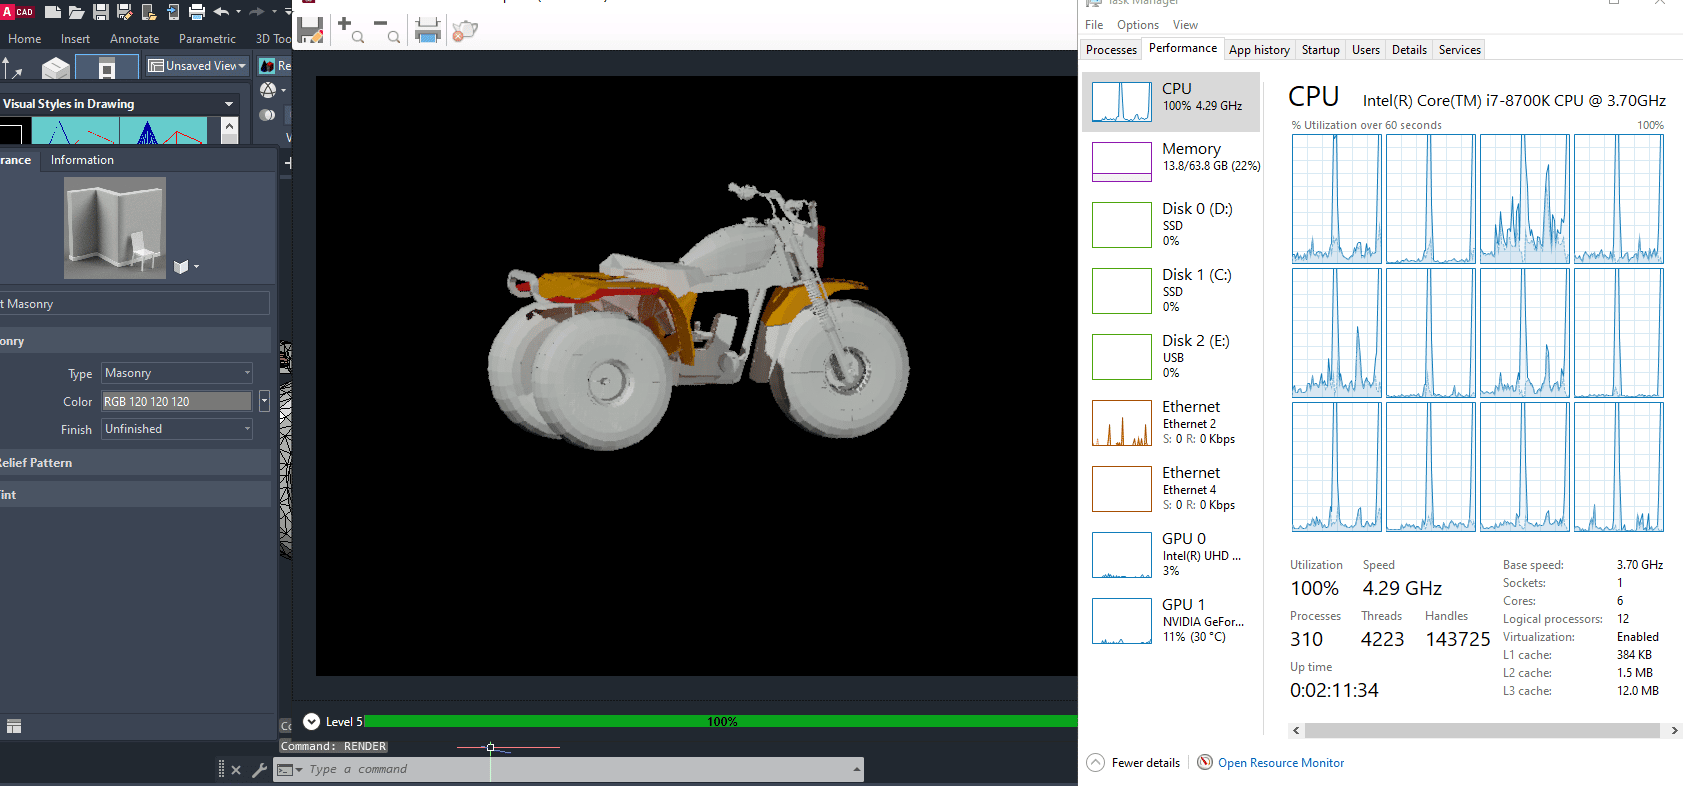Click the minus magnifier zoom-out icon
Image resolution: width=1683 pixels, height=787 pixels.
[387, 29]
